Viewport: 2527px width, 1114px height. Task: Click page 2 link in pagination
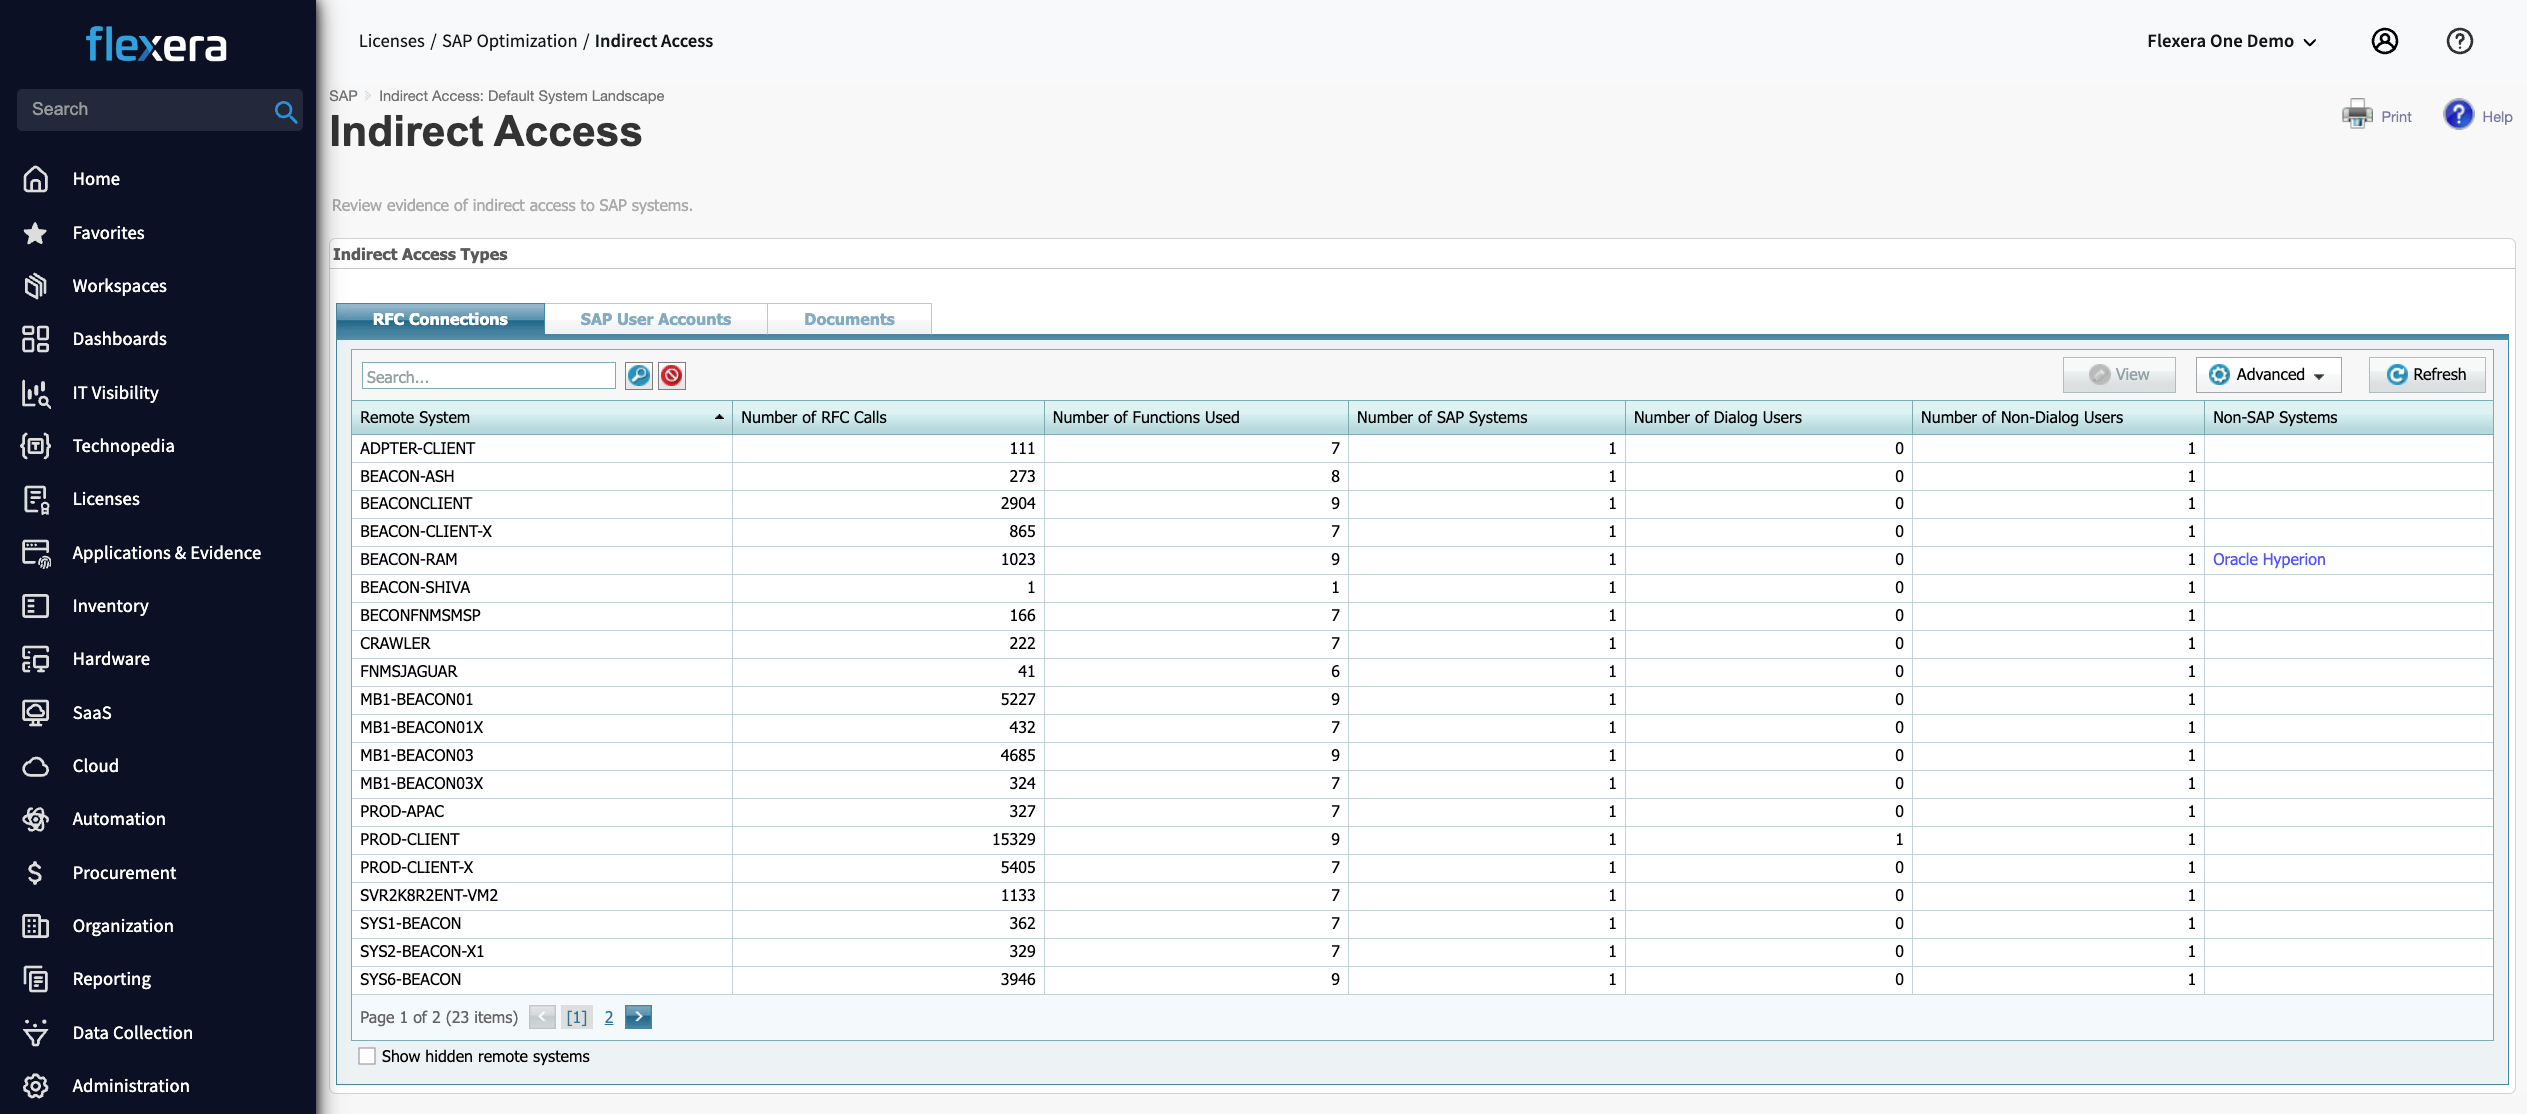(x=608, y=1018)
